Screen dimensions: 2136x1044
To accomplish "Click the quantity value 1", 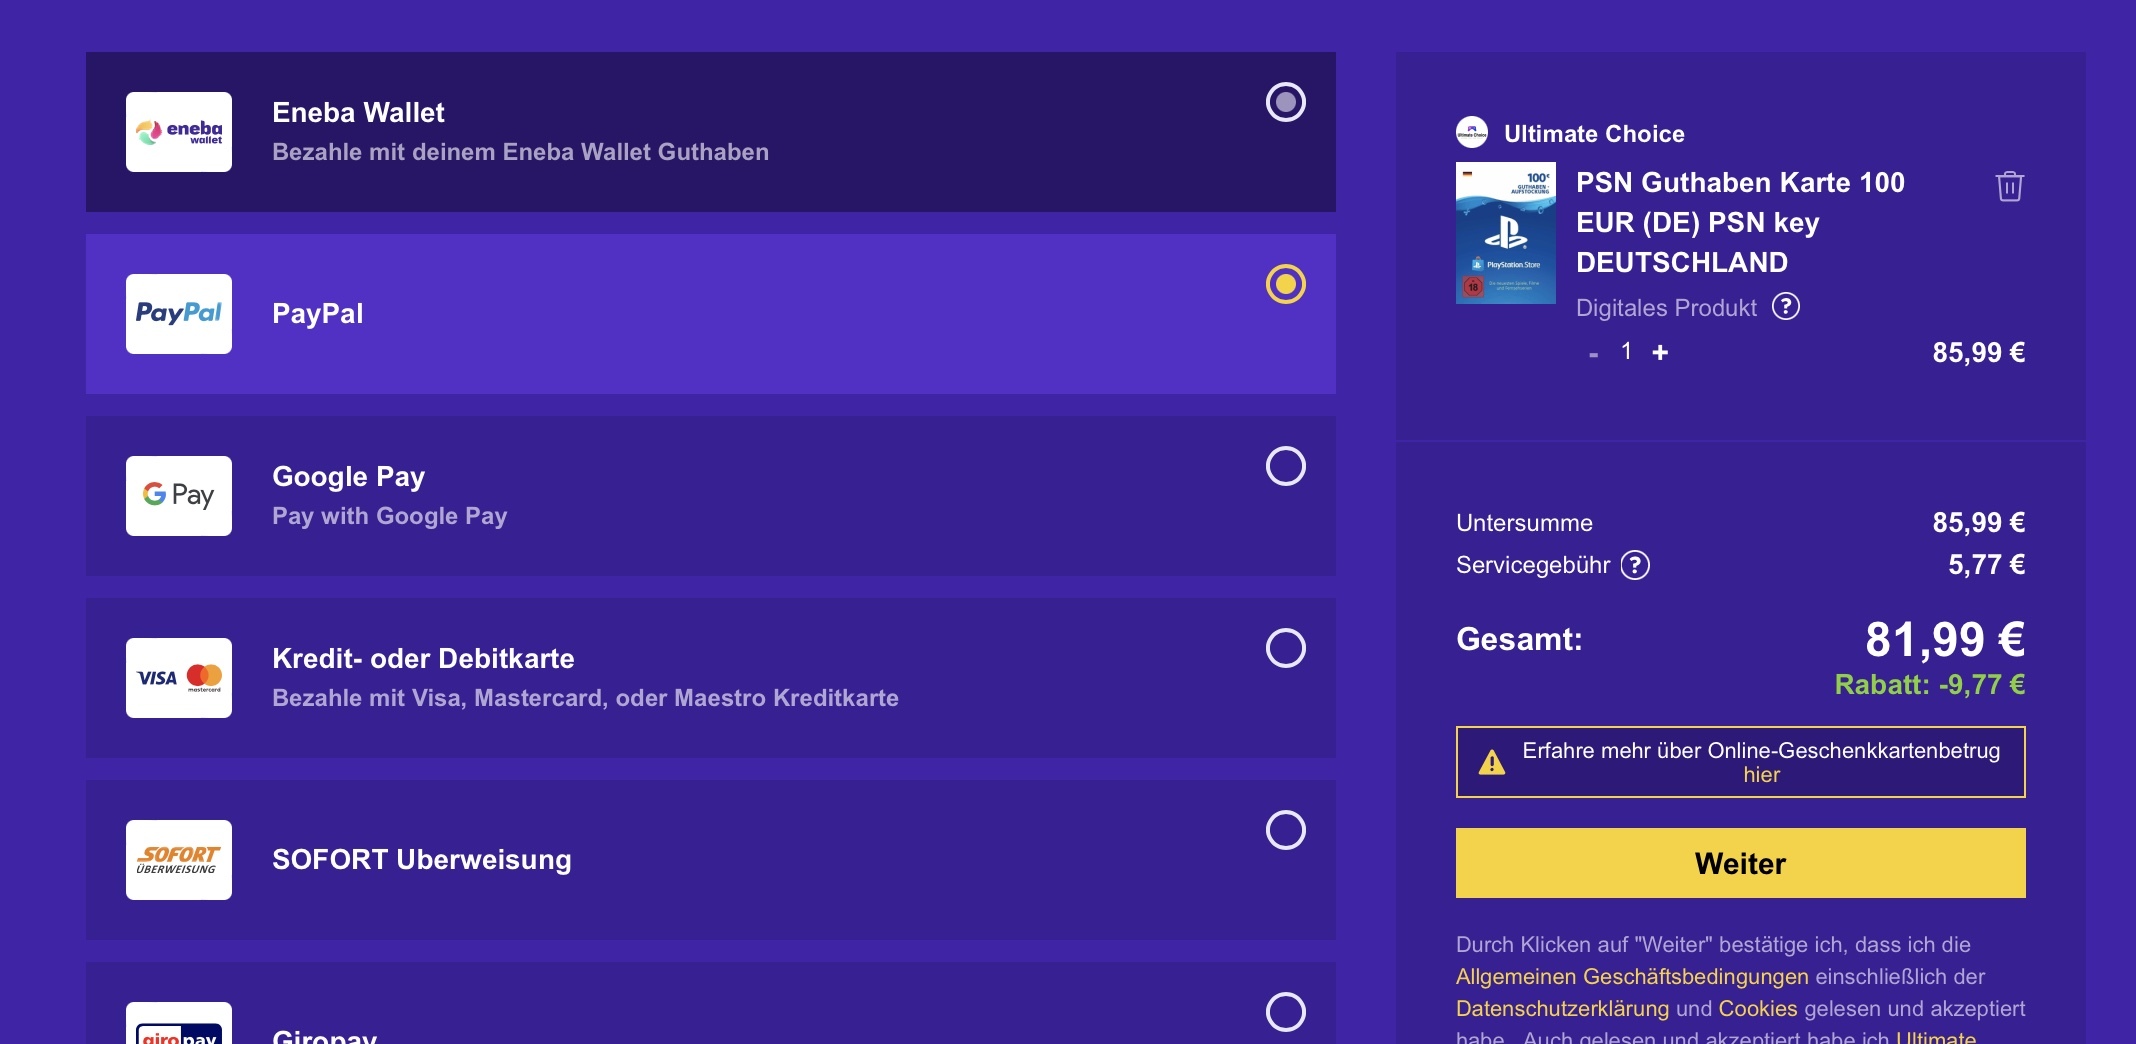I will click(x=1627, y=351).
